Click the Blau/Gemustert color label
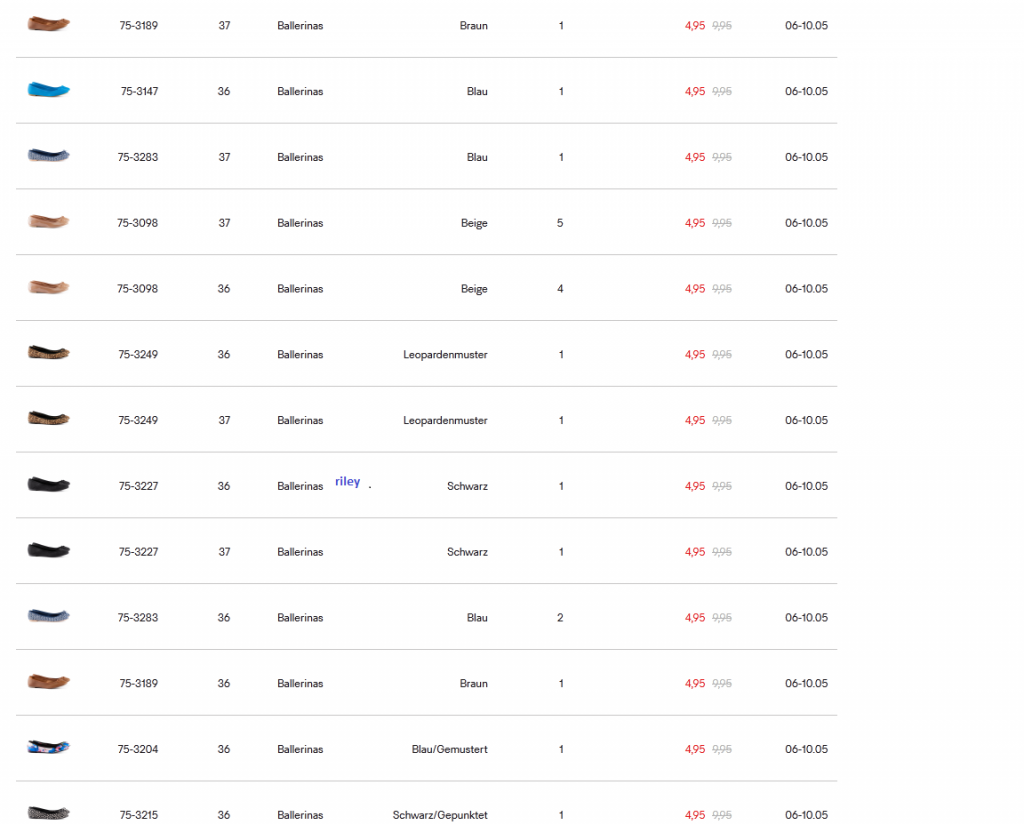This screenshot has height=824, width=1024. click(449, 749)
